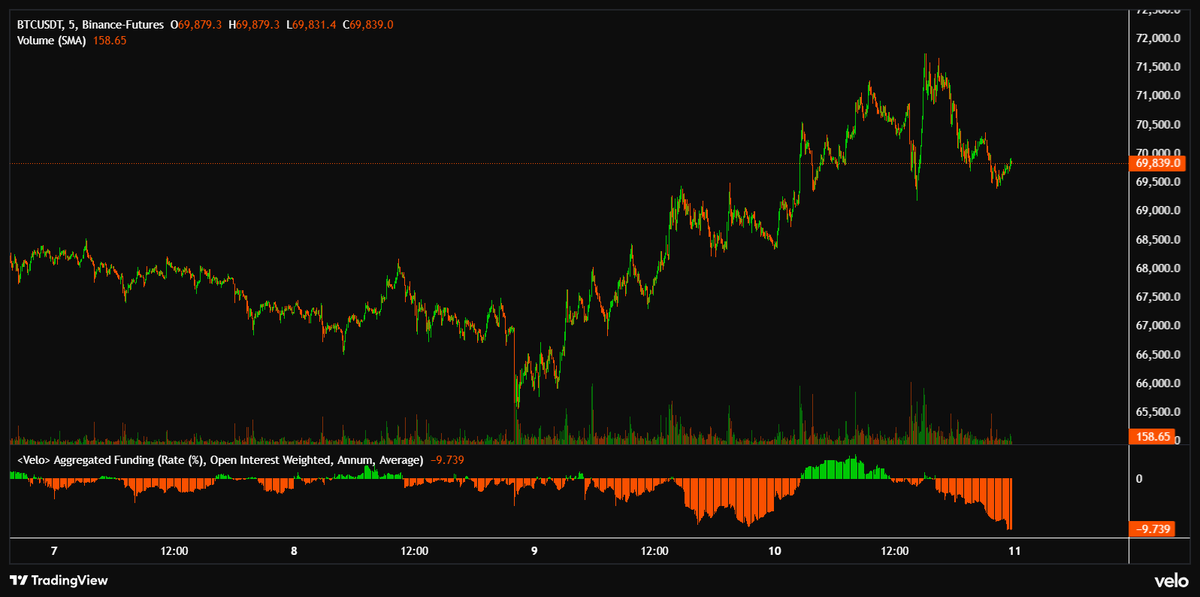Image resolution: width=1200 pixels, height=597 pixels.
Task: Select the Velo Aggregated Funding indicator title
Action: click(x=221, y=459)
